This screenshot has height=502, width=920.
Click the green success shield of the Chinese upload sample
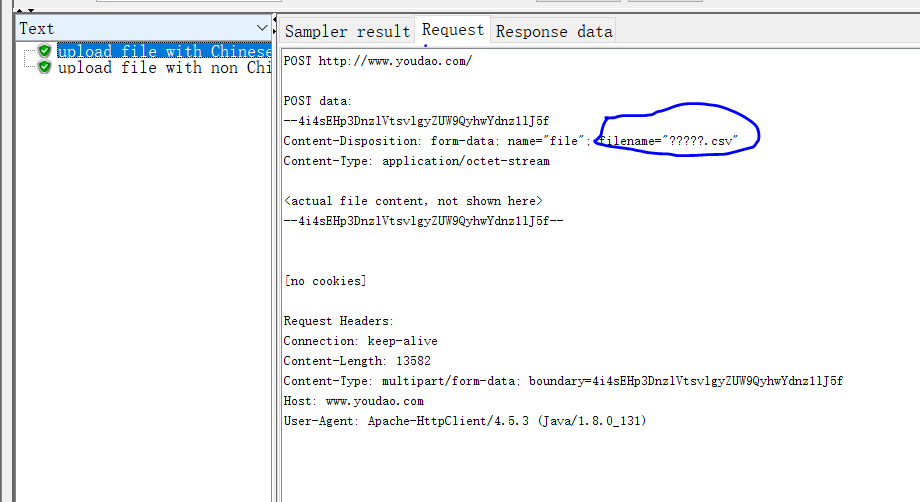pos(45,51)
